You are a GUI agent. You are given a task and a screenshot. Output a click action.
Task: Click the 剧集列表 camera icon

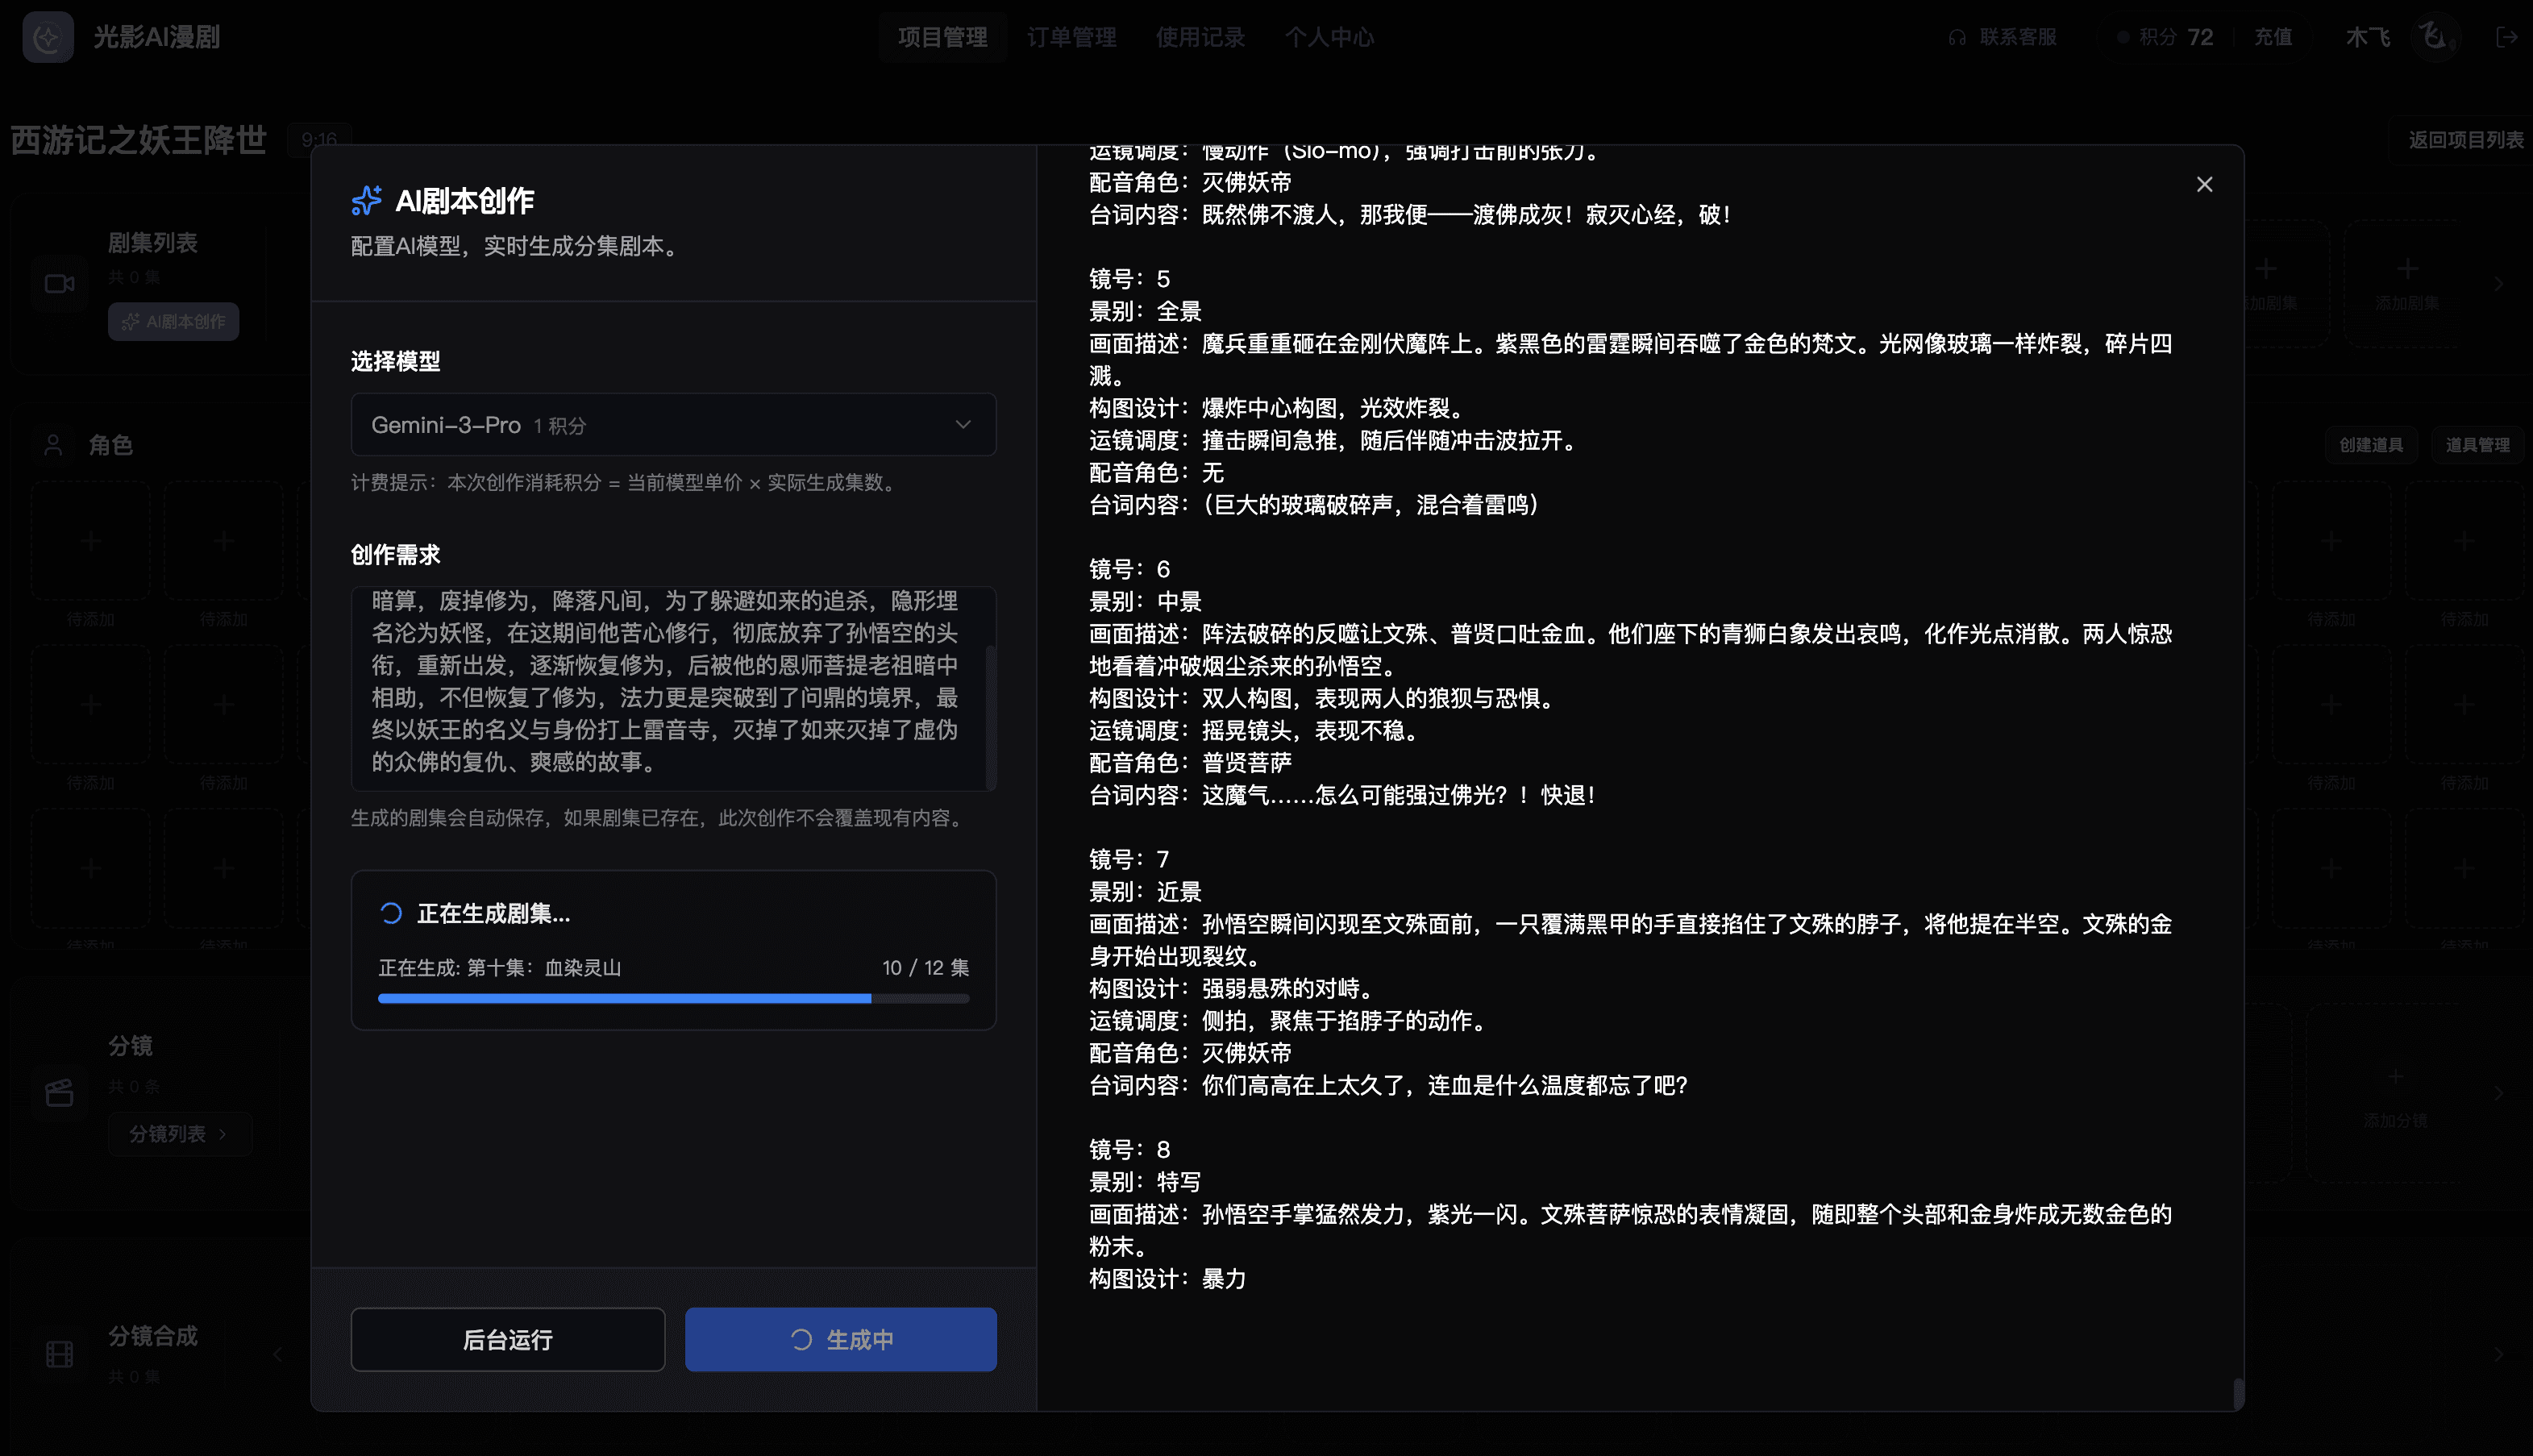click(x=60, y=284)
